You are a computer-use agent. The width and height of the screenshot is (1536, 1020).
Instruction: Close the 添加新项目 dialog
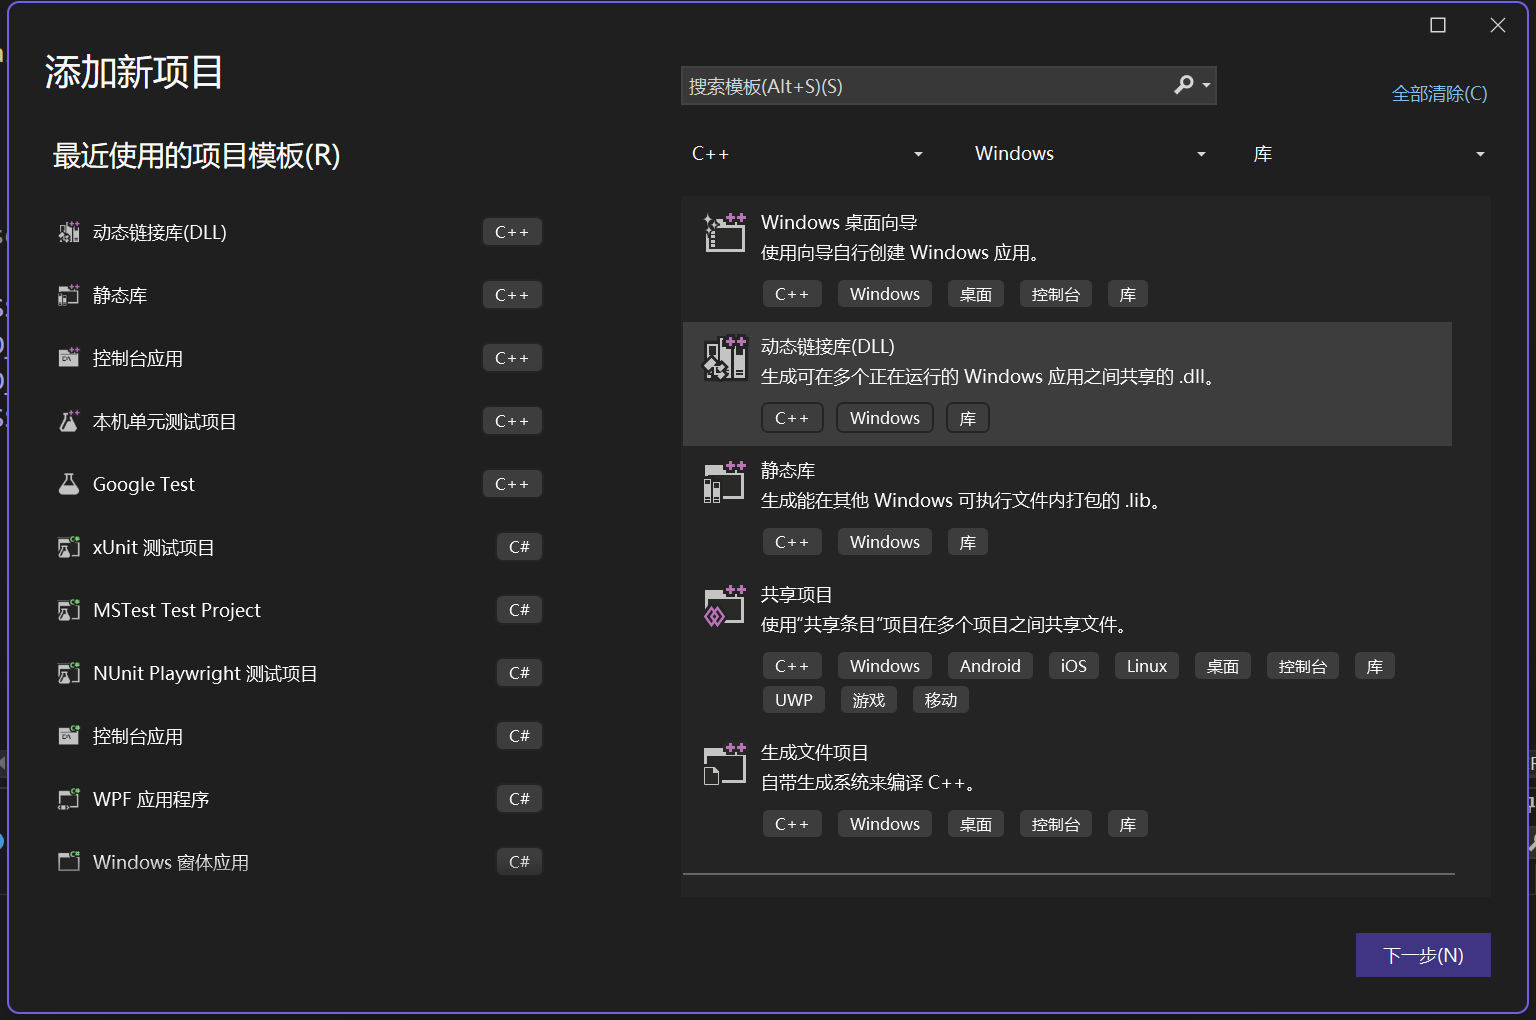tap(1498, 25)
